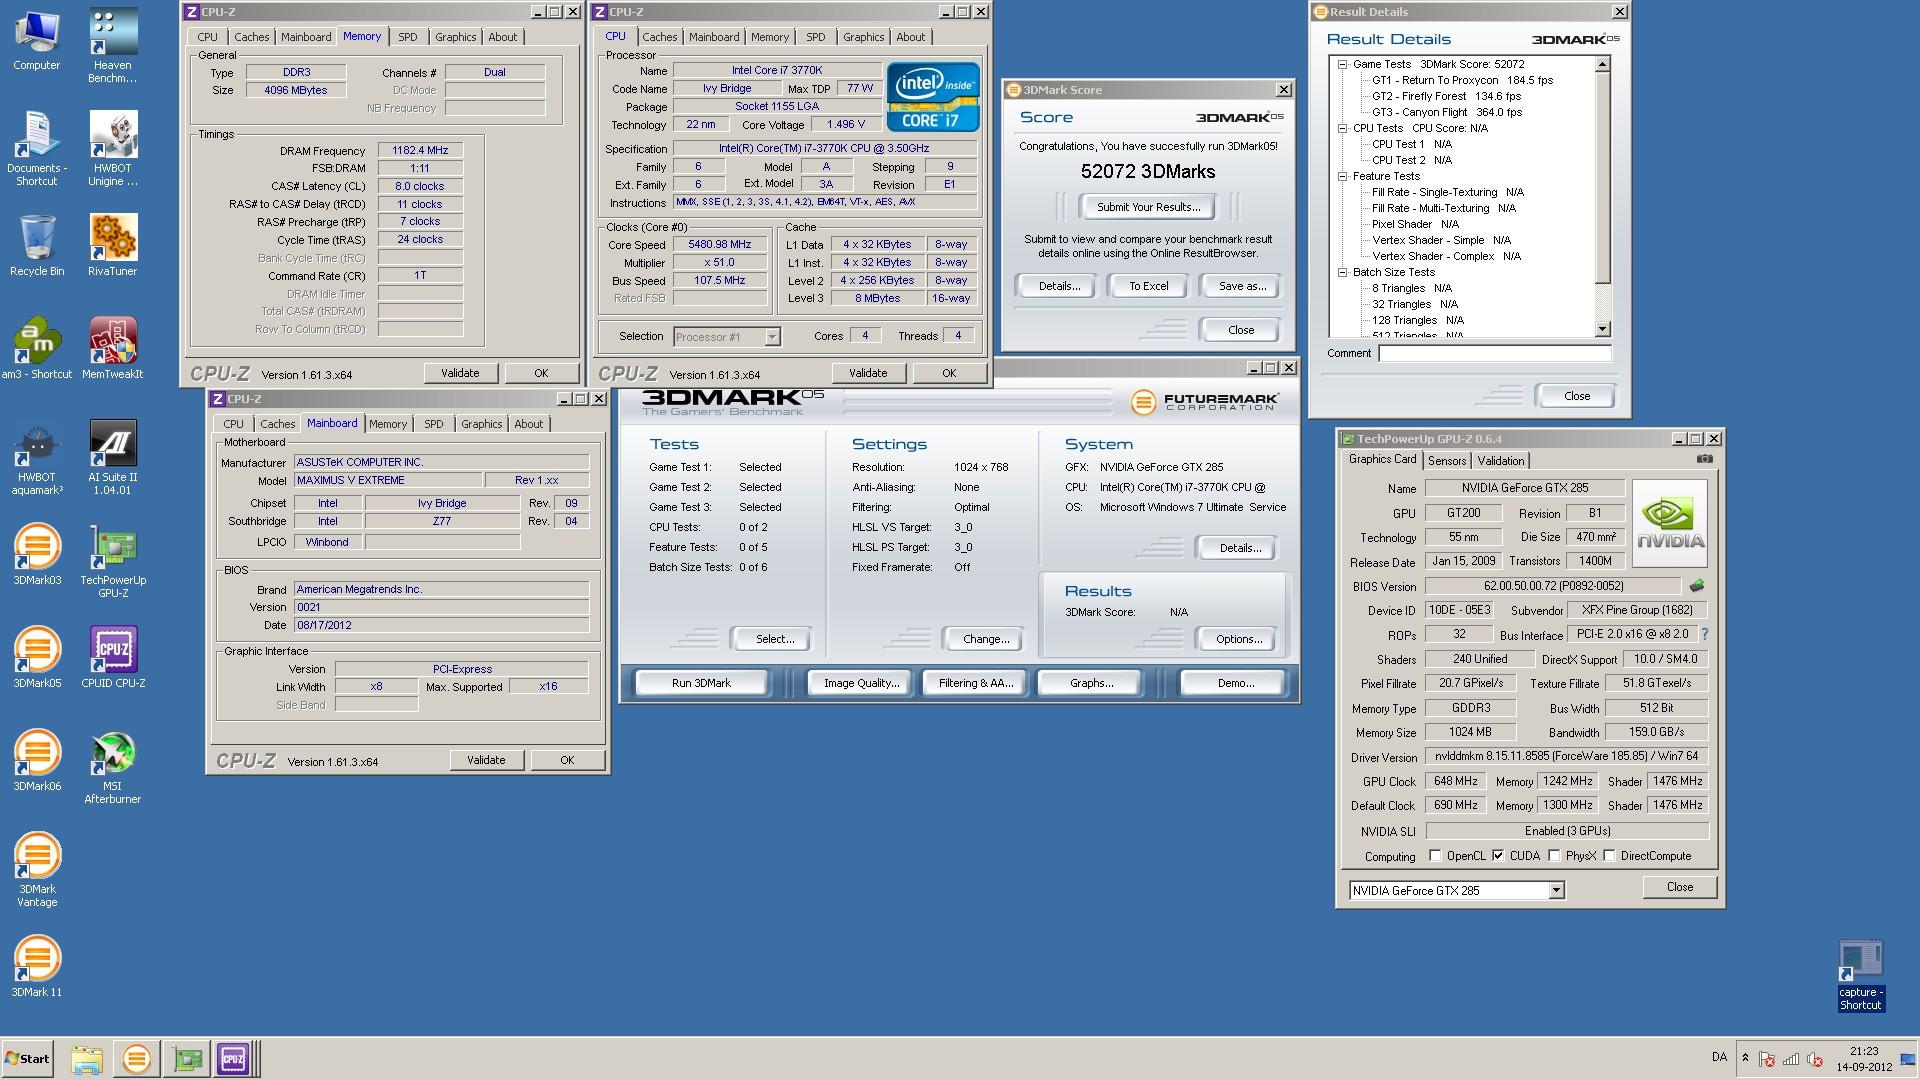Open the Heaven Benchmark desktop shortcut
The image size is (1920, 1080).
click(112, 46)
